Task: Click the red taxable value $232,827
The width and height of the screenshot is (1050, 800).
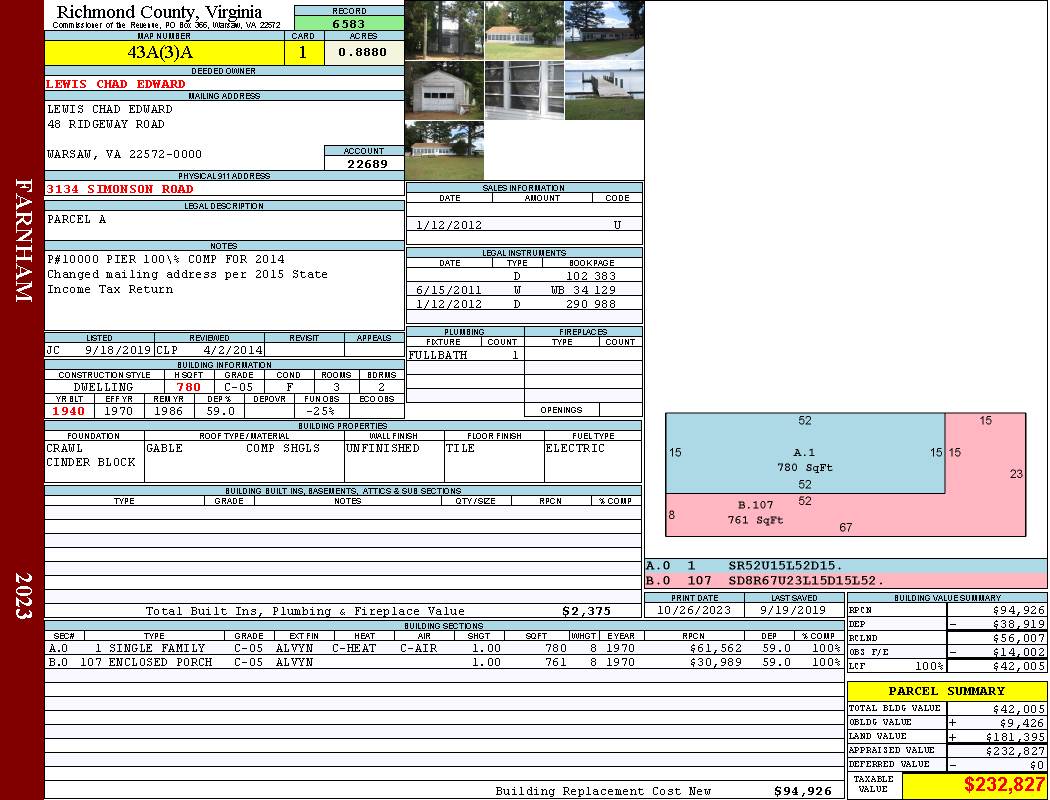Action: (x=974, y=785)
